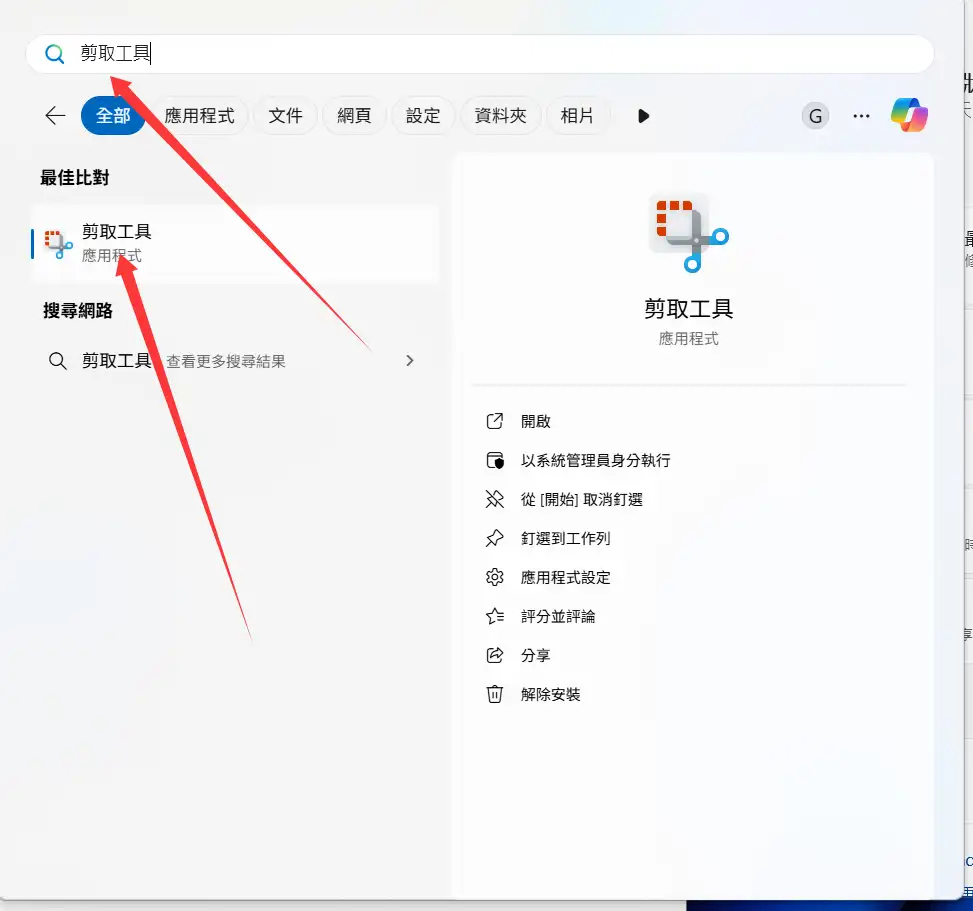Click the gear icon beside 應用程式設定

(x=495, y=577)
